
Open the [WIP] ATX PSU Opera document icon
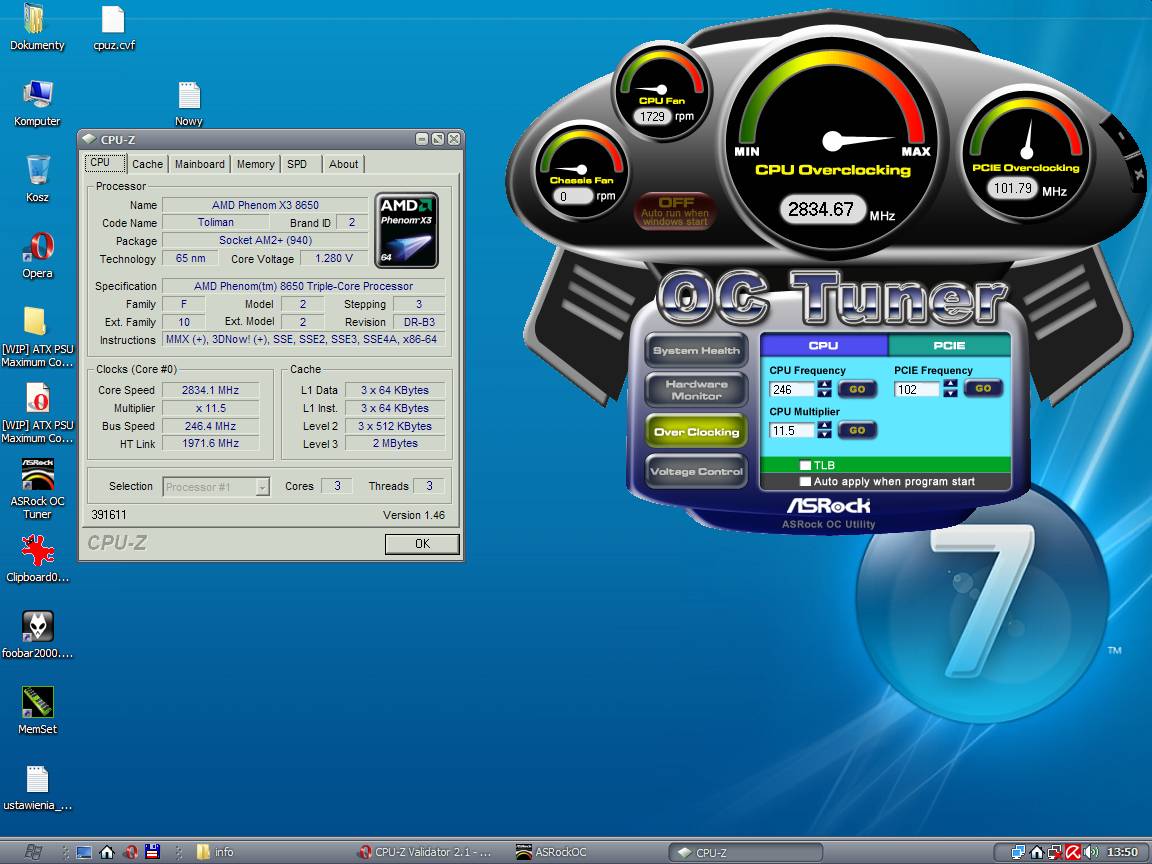37,398
